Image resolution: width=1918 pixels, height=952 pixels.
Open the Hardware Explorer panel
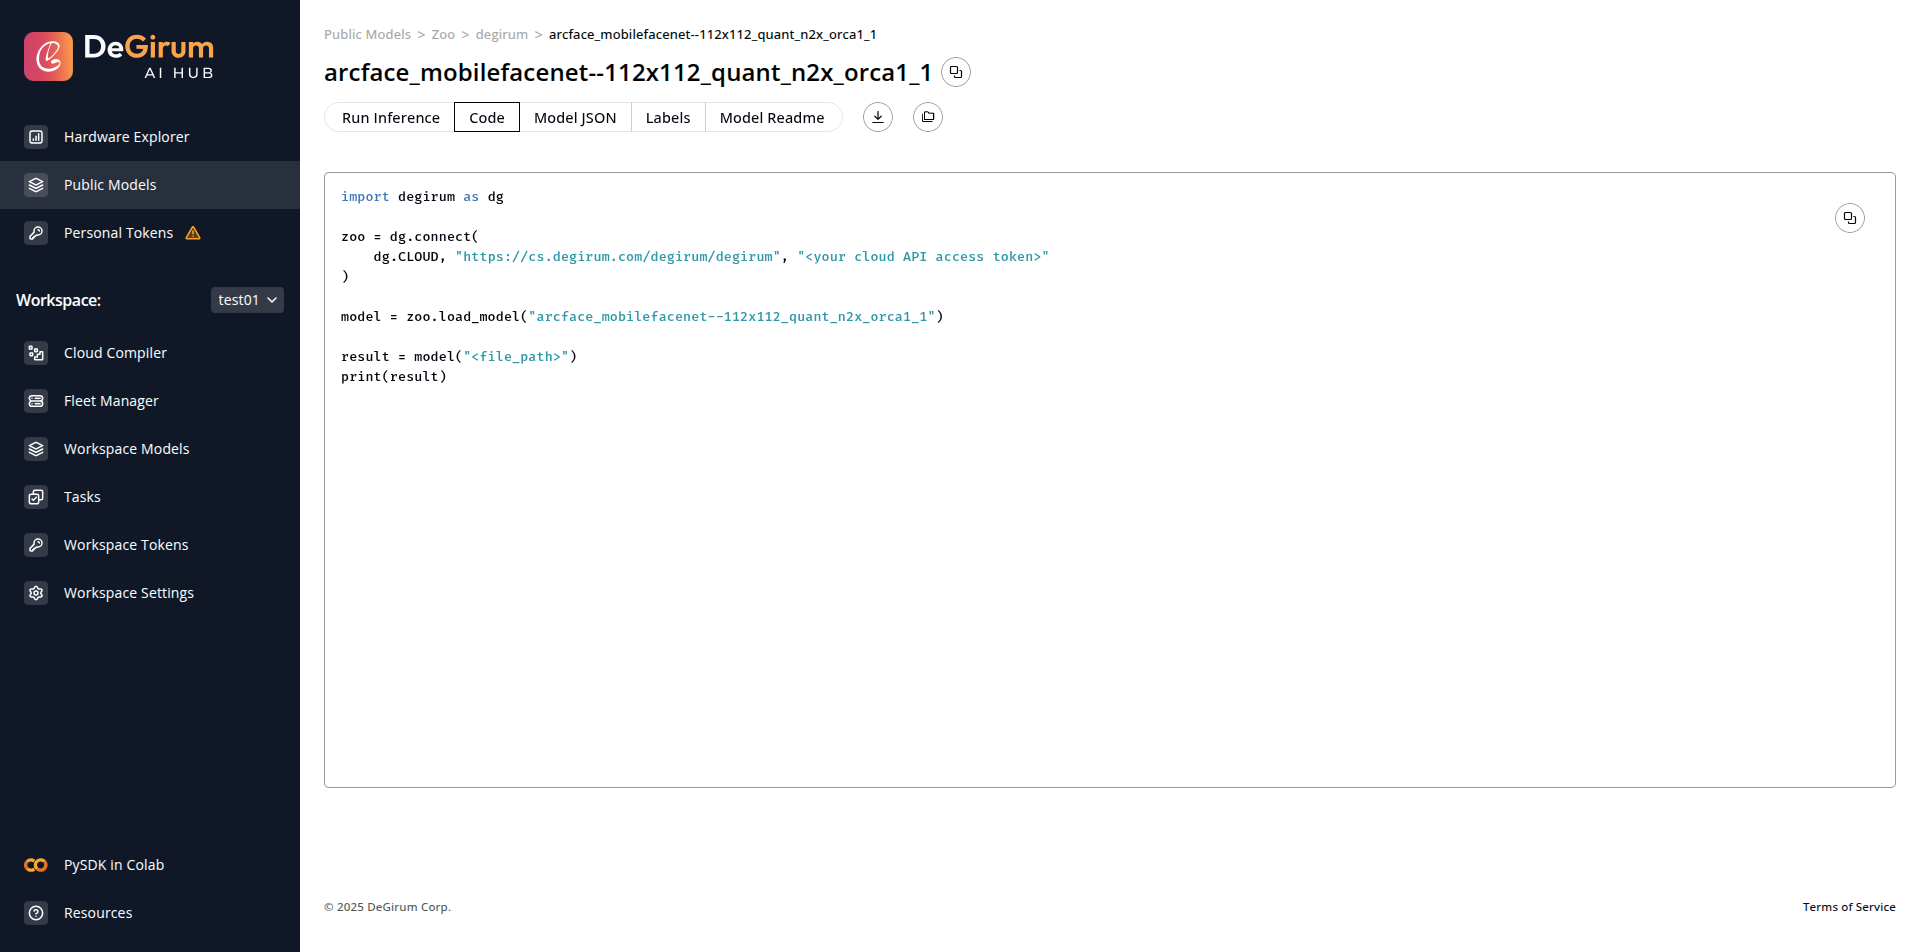pos(126,136)
